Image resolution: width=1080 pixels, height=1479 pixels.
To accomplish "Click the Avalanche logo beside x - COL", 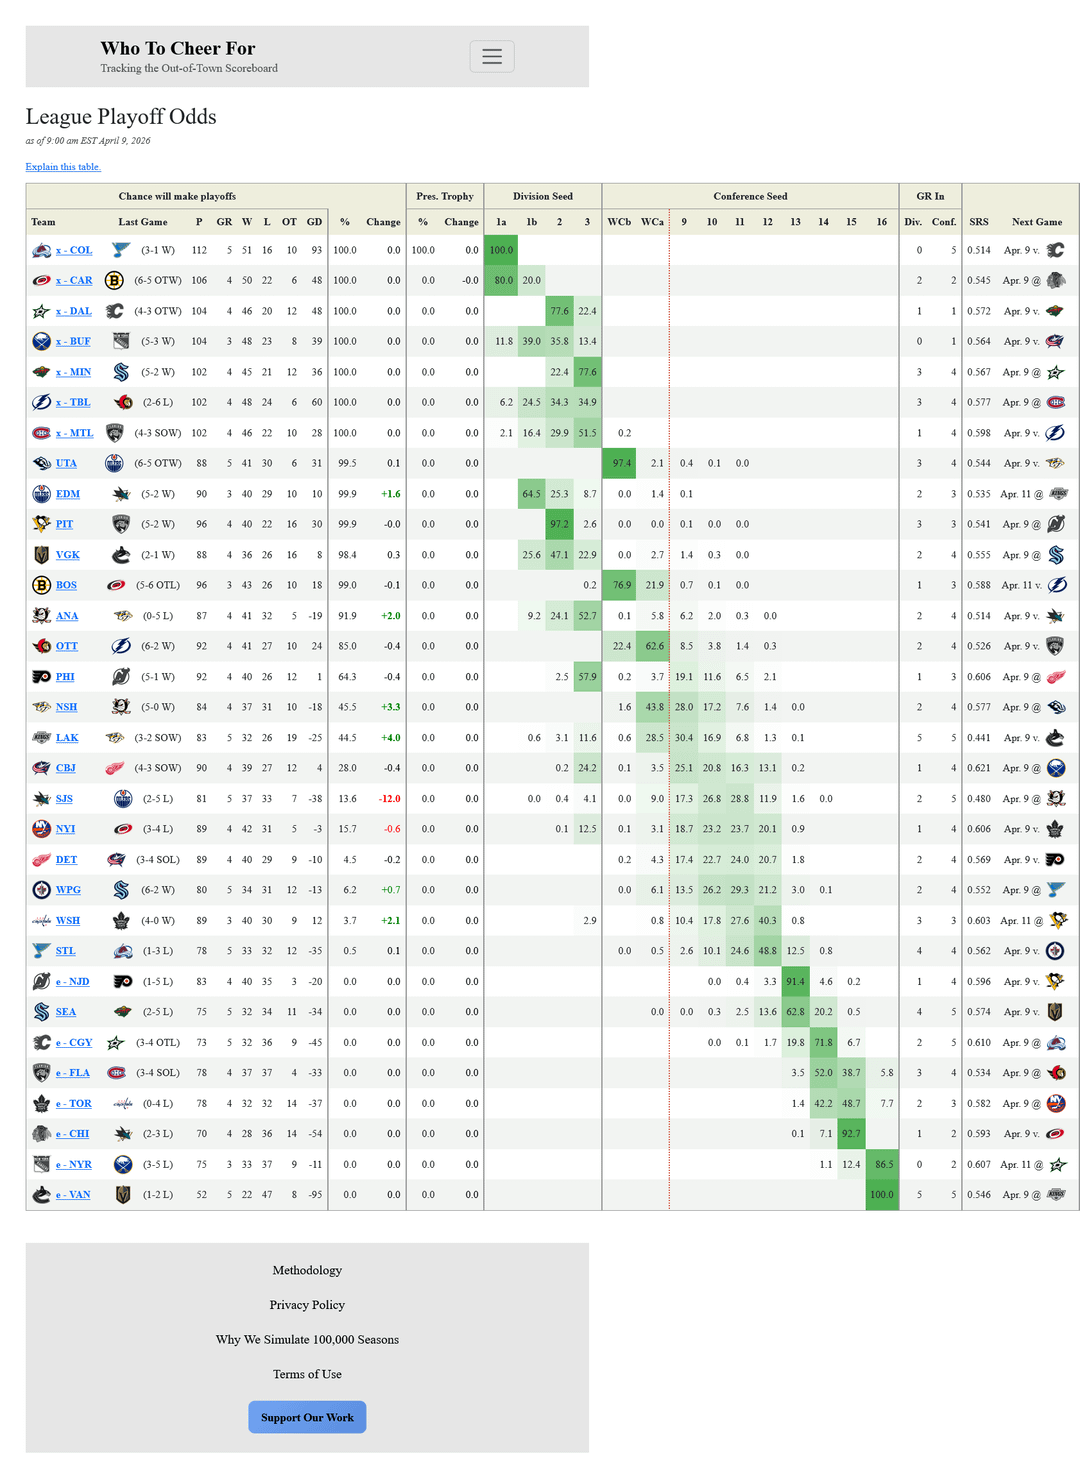I will (x=41, y=251).
